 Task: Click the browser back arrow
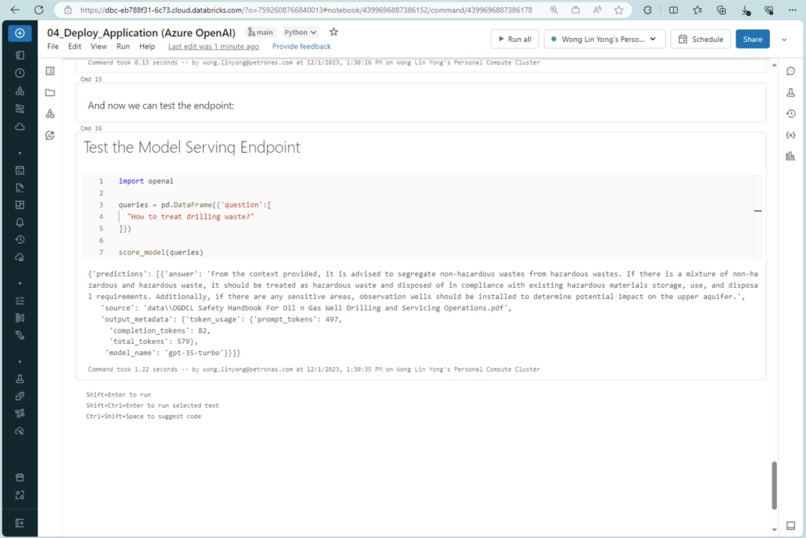pos(15,10)
